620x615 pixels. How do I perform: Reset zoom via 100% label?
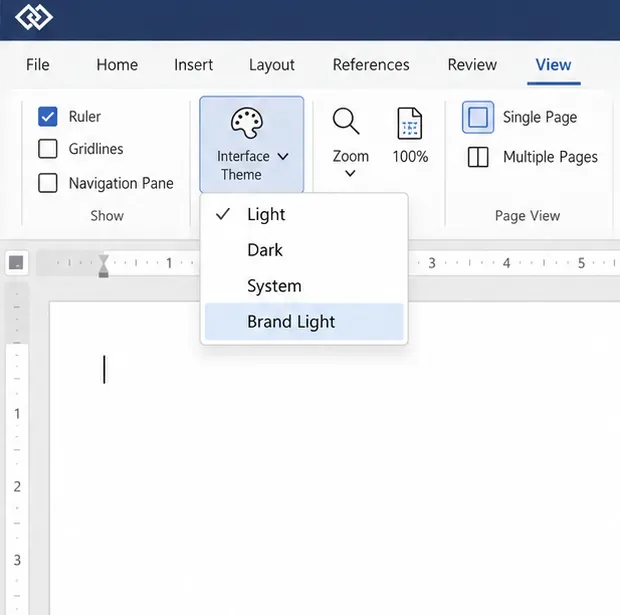(410, 157)
